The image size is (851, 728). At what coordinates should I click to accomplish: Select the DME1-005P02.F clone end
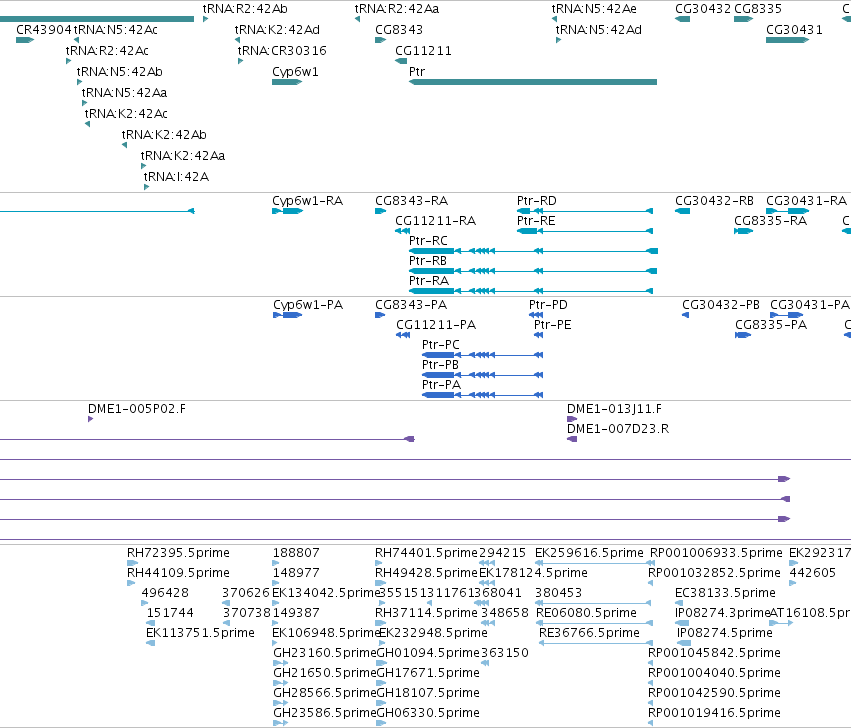(x=91, y=419)
